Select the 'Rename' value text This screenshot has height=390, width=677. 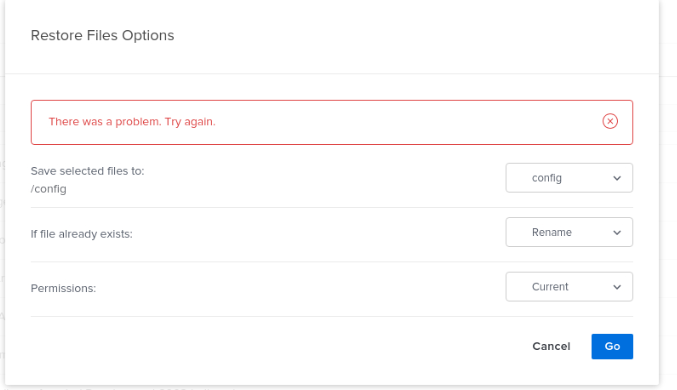pyautogui.click(x=551, y=232)
